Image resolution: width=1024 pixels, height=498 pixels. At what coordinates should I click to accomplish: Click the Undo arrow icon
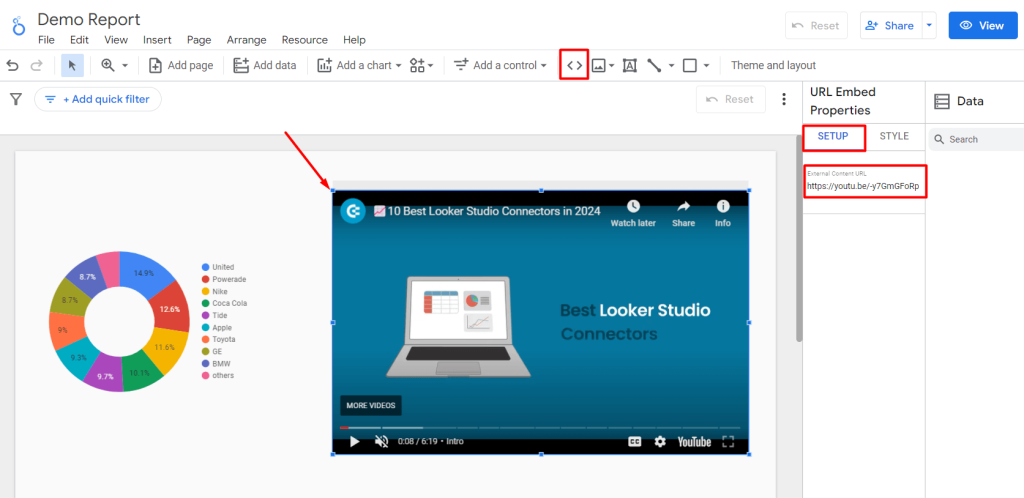[x=12, y=65]
